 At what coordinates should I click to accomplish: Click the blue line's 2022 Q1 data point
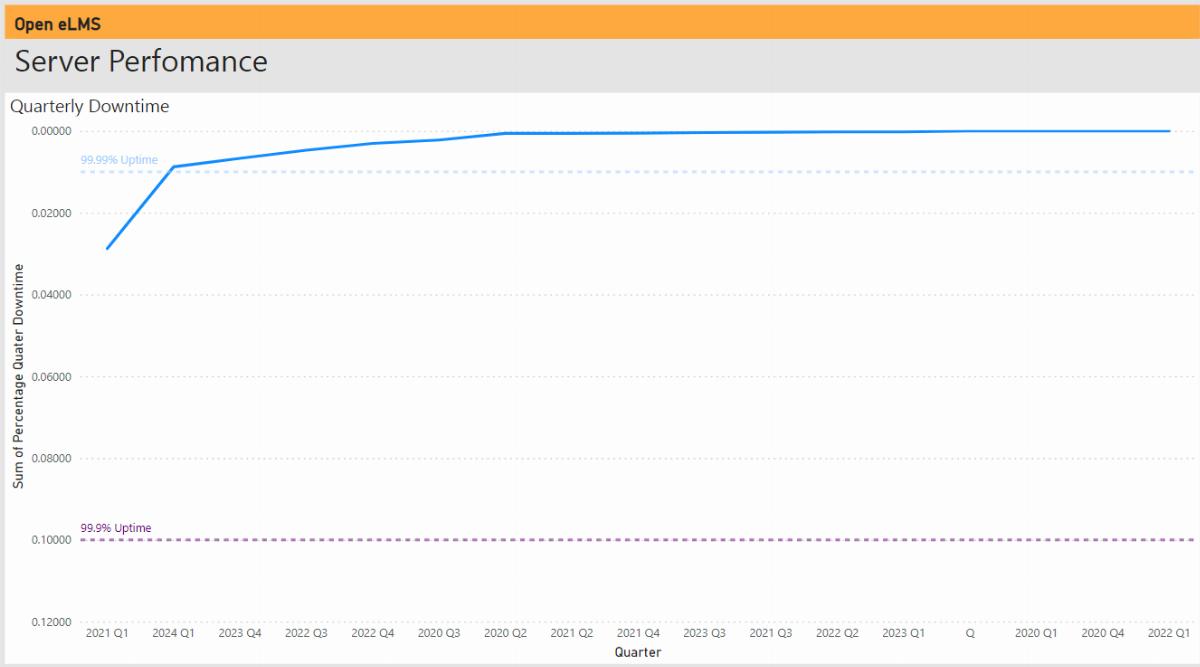click(1169, 131)
